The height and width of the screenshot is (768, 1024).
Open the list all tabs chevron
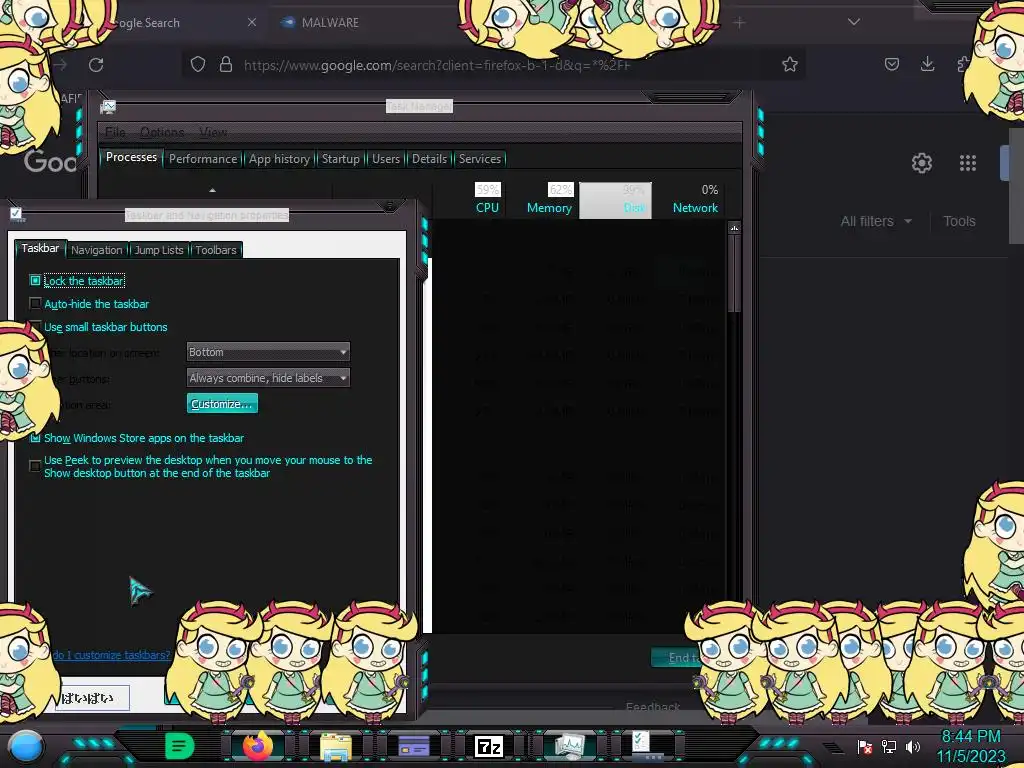click(x=854, y=22)
